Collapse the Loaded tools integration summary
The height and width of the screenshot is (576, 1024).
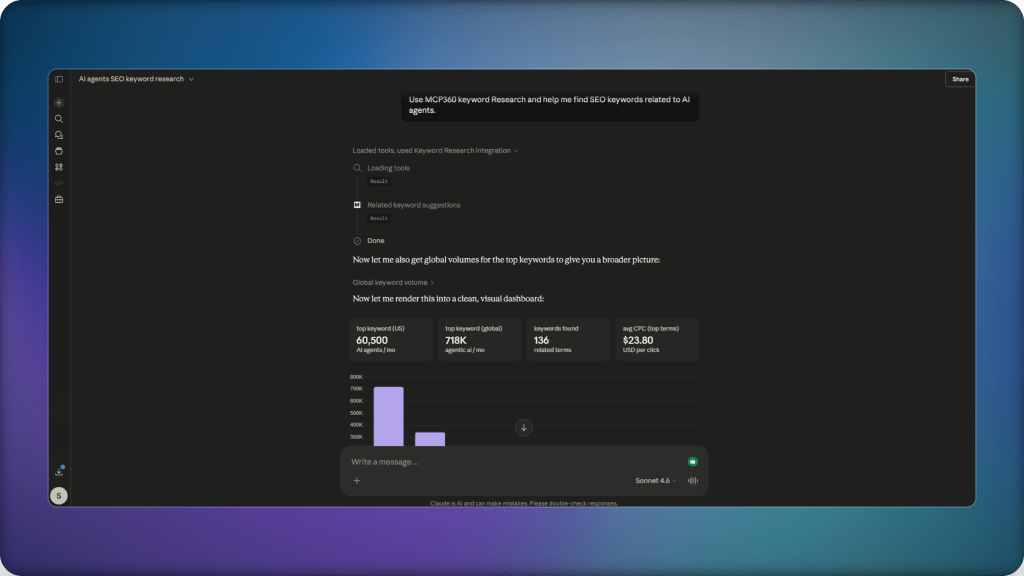(435, 151)
